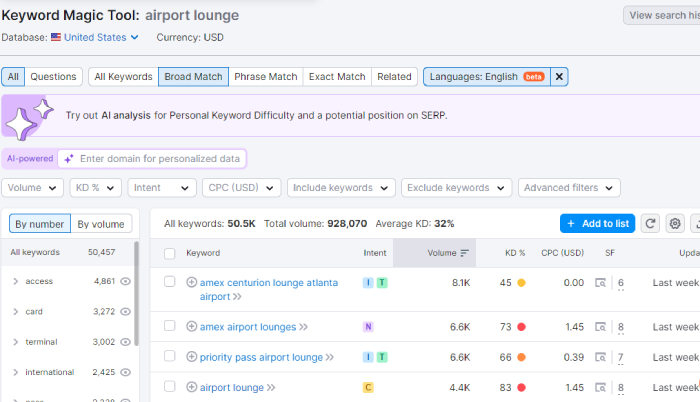Screen dimensions: 700x402
Task: Open SERP icon in amex centurion row
Action: coord(600,283)
